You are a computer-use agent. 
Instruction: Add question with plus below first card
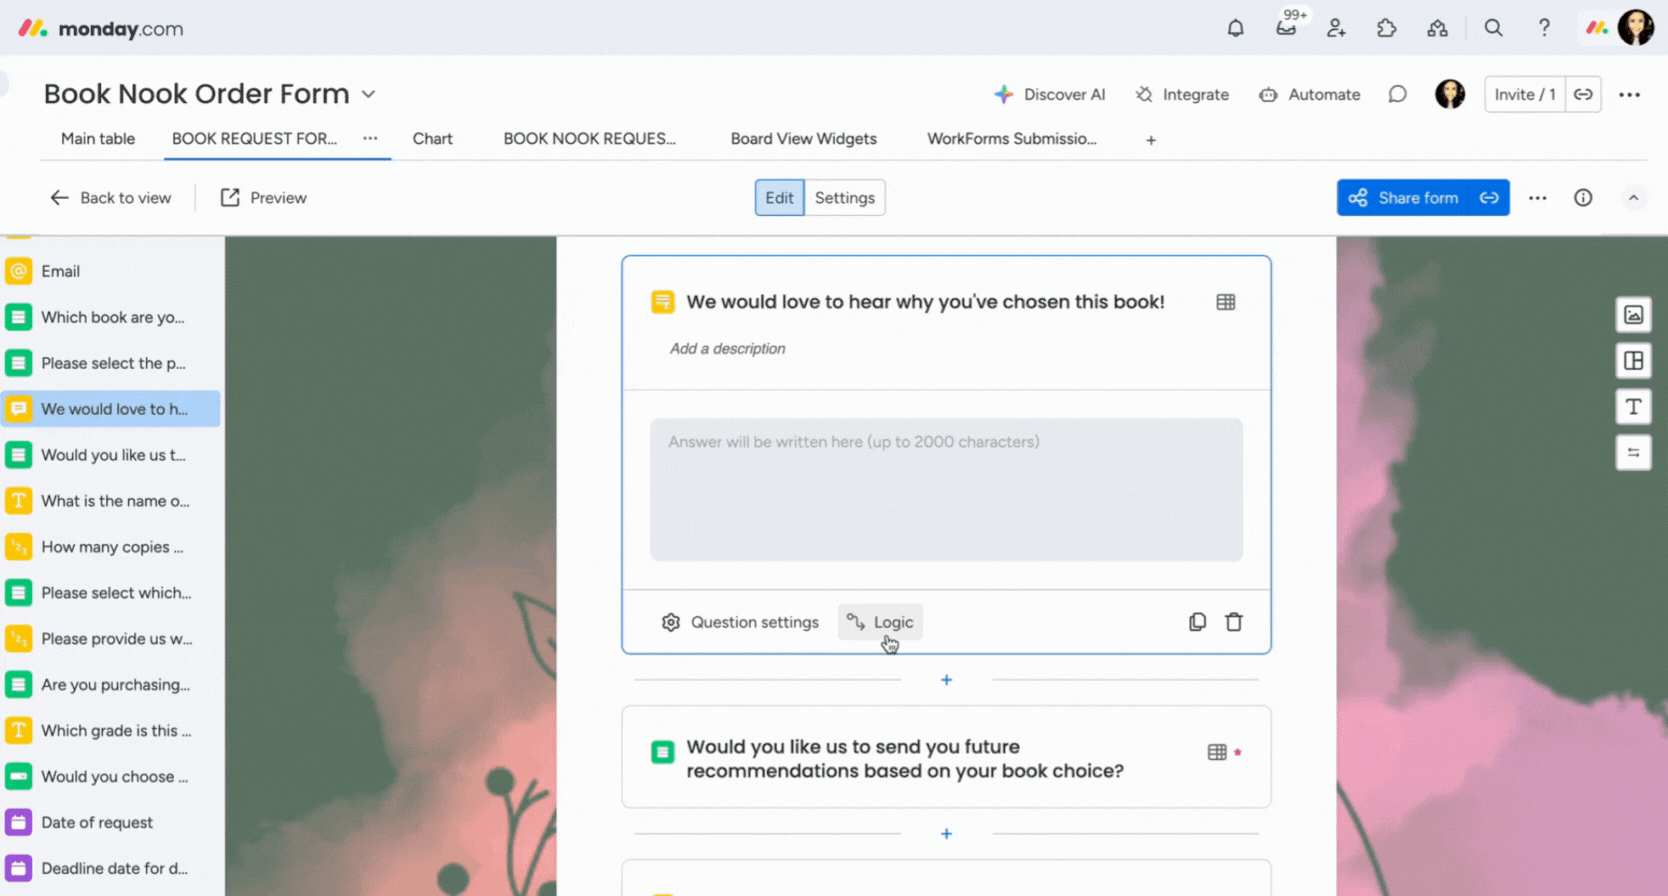click(x=946, y=680)
